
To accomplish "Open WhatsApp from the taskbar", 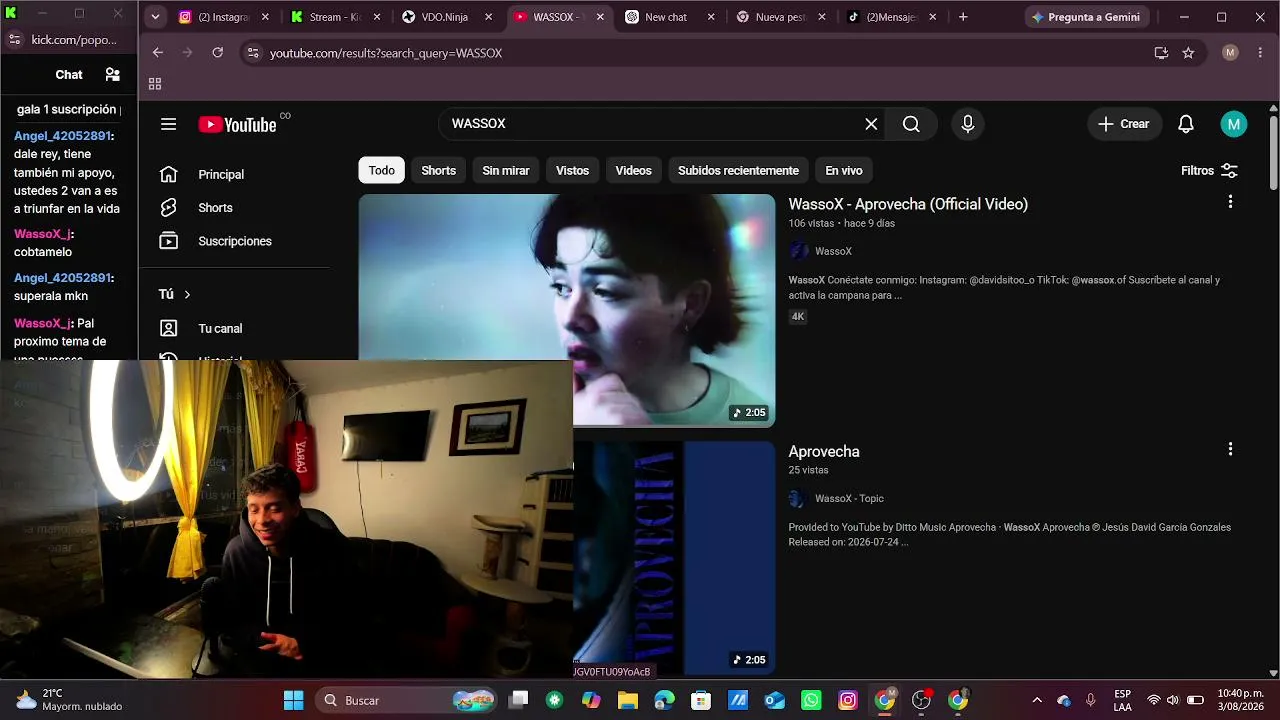I will point(811,700).
